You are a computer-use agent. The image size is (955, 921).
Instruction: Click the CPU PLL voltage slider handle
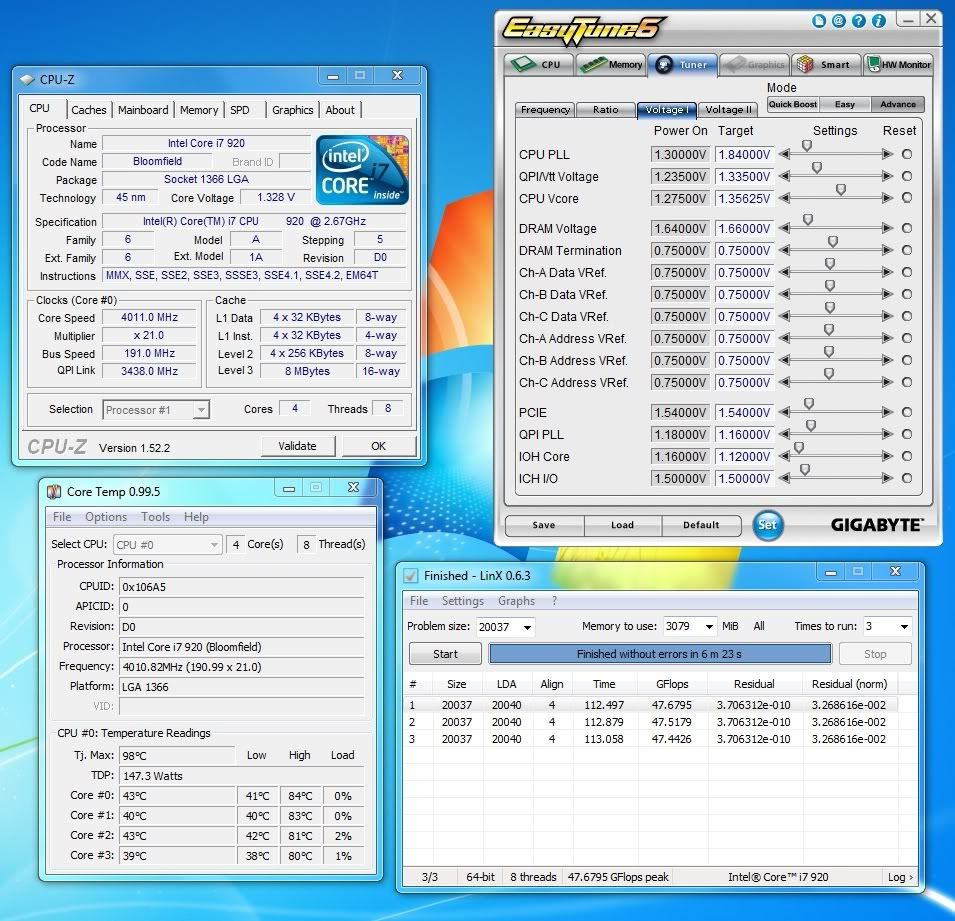(x=807, y=146)
